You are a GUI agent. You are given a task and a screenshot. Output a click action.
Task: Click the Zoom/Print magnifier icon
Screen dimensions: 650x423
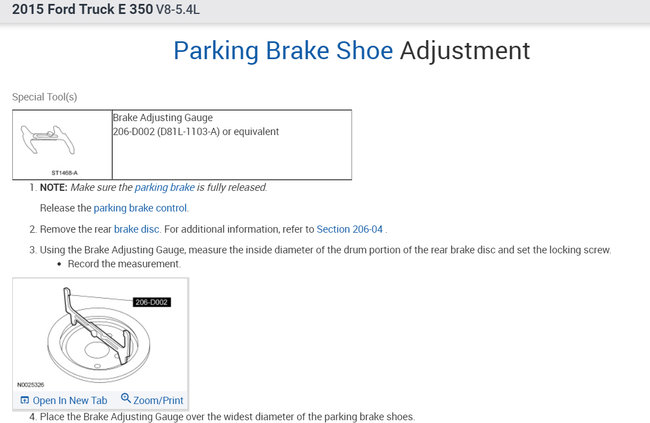(126, 399)
